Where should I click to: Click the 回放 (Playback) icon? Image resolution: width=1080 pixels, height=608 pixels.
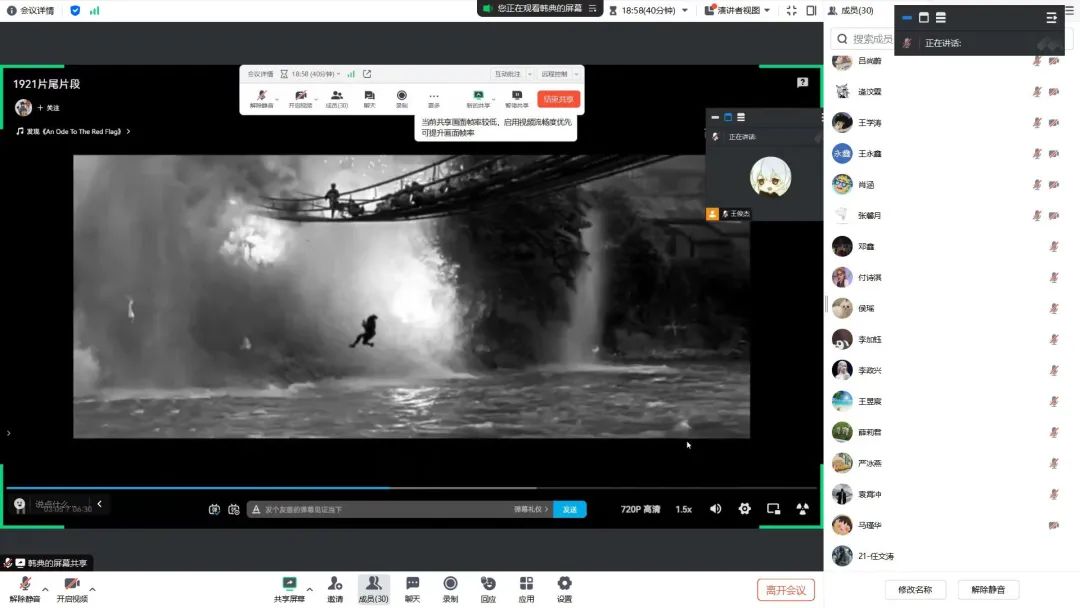click(488, 584)
